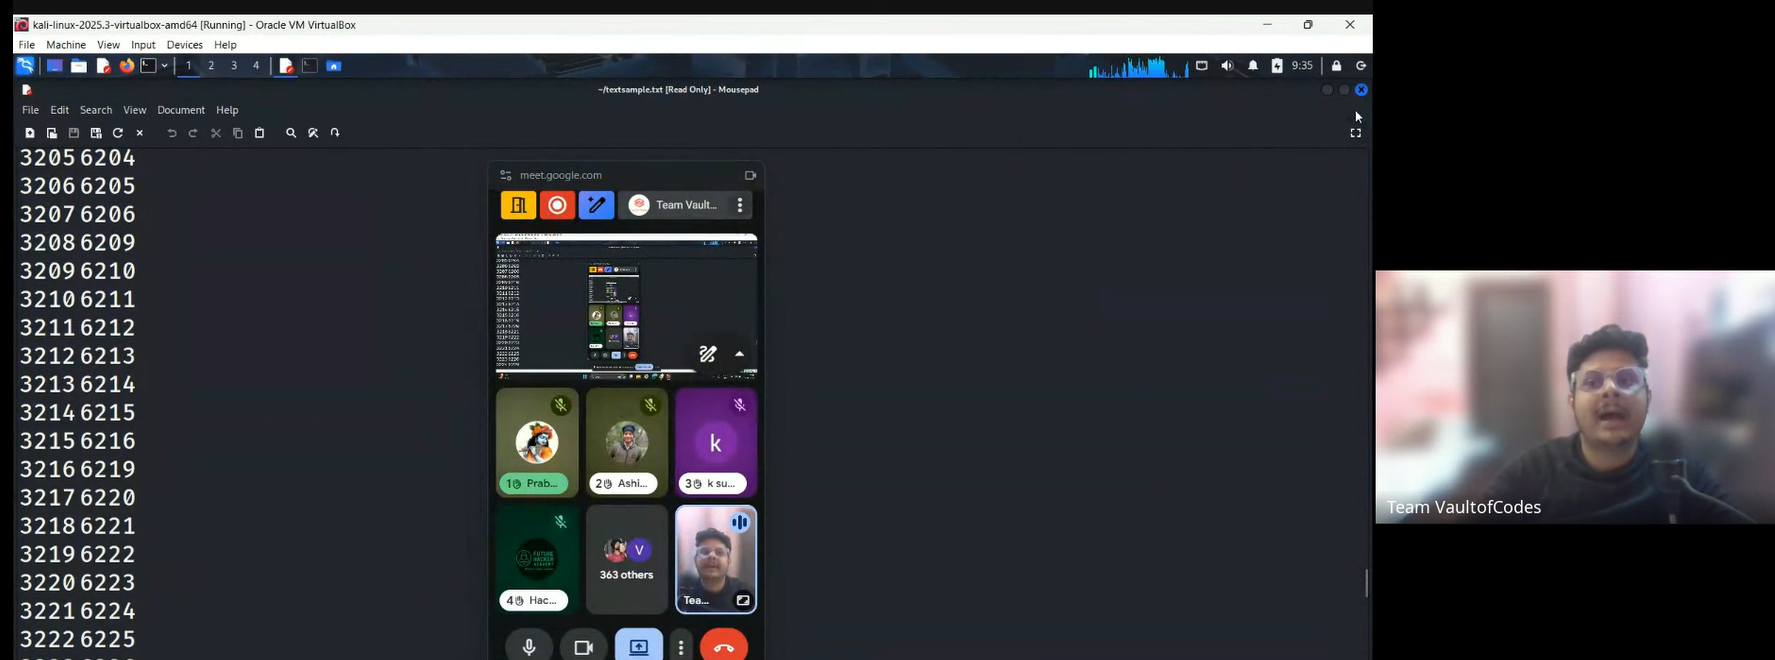Image resolution: width=1775 pixels, height=660 pixels.
Task: Select the Prab... participant tile
Action: [537, 442]
